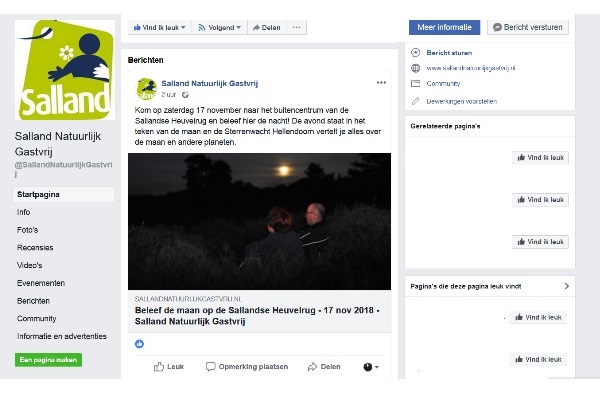600x400 pixels.
Task: Click Opmerking plaatsen under the post
Action: [x=247, y=367]
